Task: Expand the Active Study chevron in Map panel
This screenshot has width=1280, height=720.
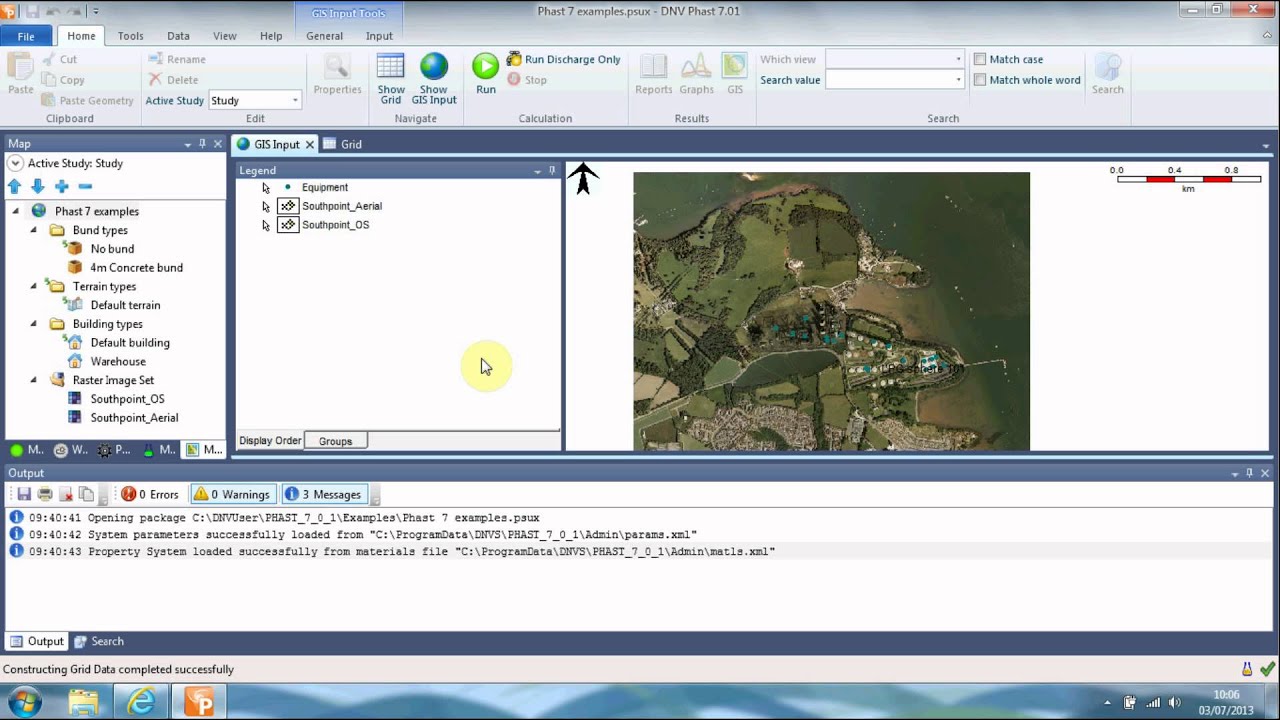Action: coord(15,163)
